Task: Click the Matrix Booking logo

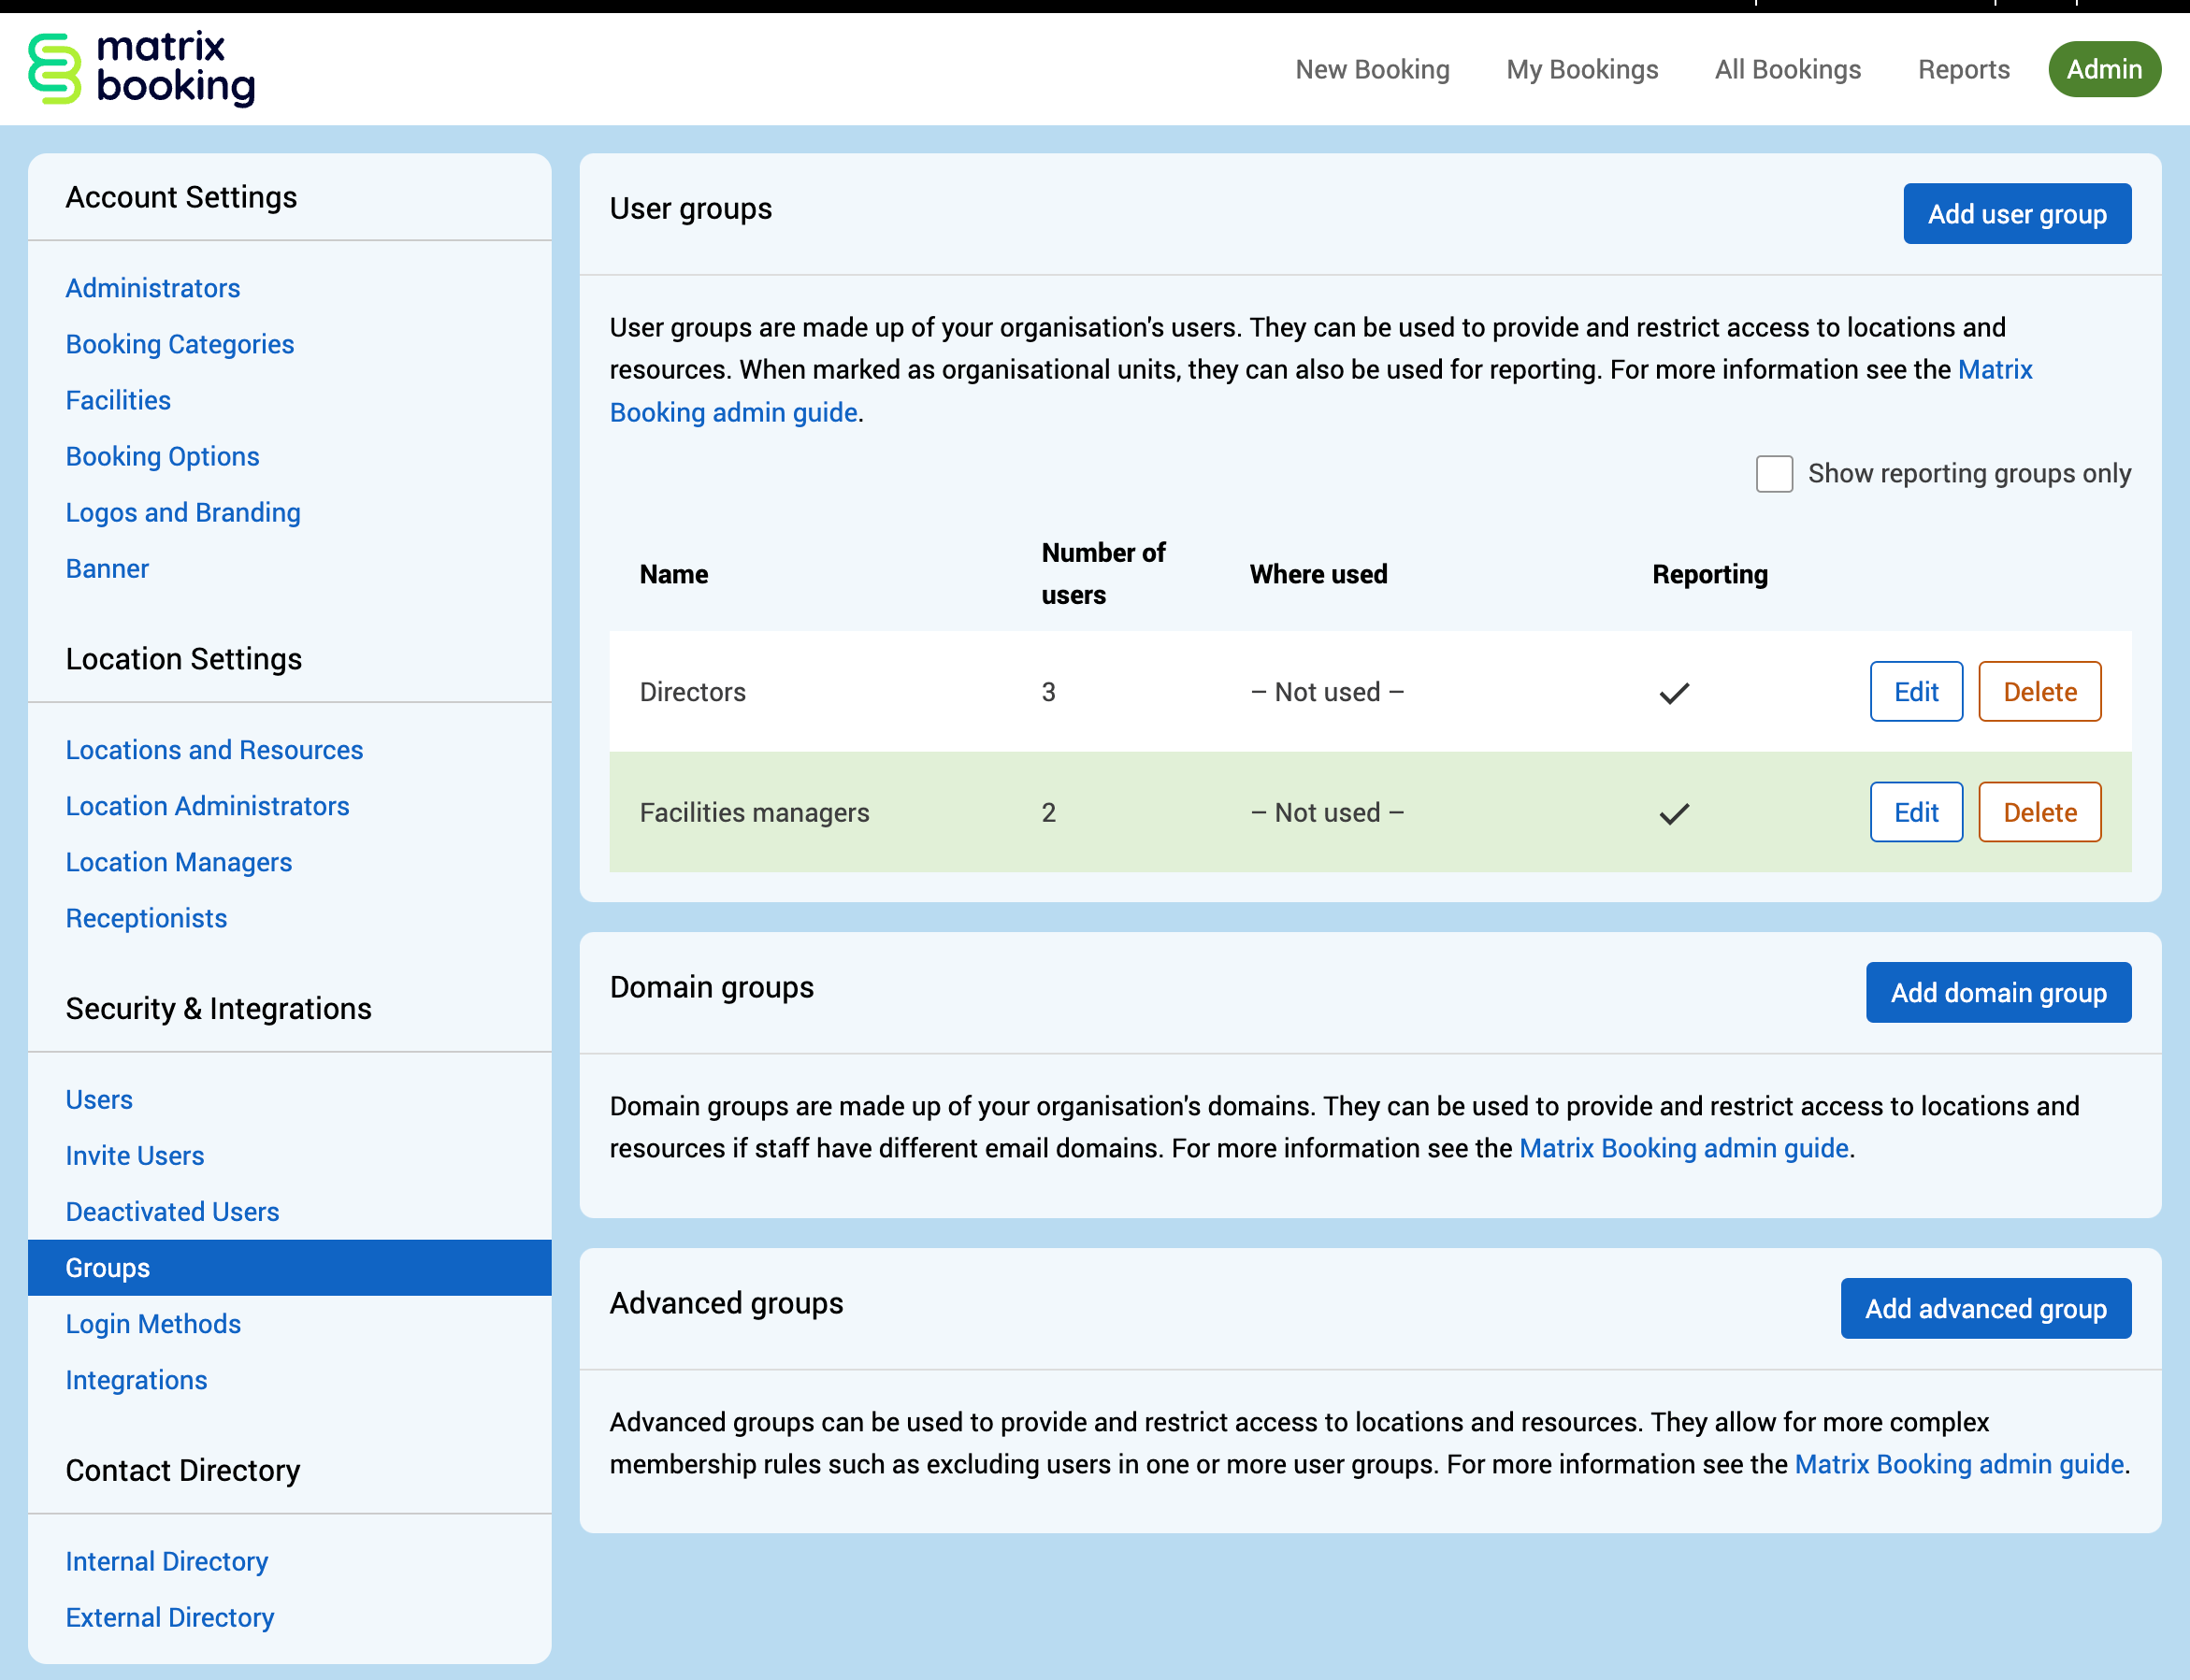Action: (x=141, y=69)
